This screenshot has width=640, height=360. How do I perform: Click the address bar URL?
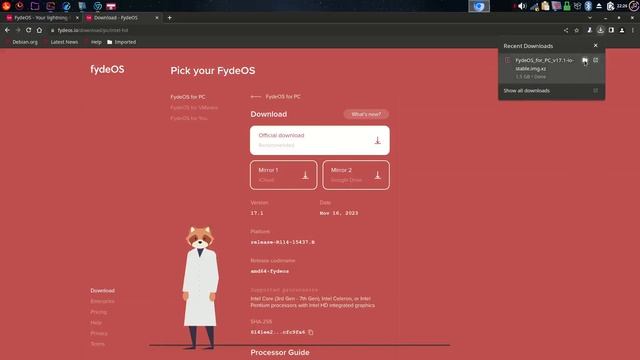pos(93,30)
